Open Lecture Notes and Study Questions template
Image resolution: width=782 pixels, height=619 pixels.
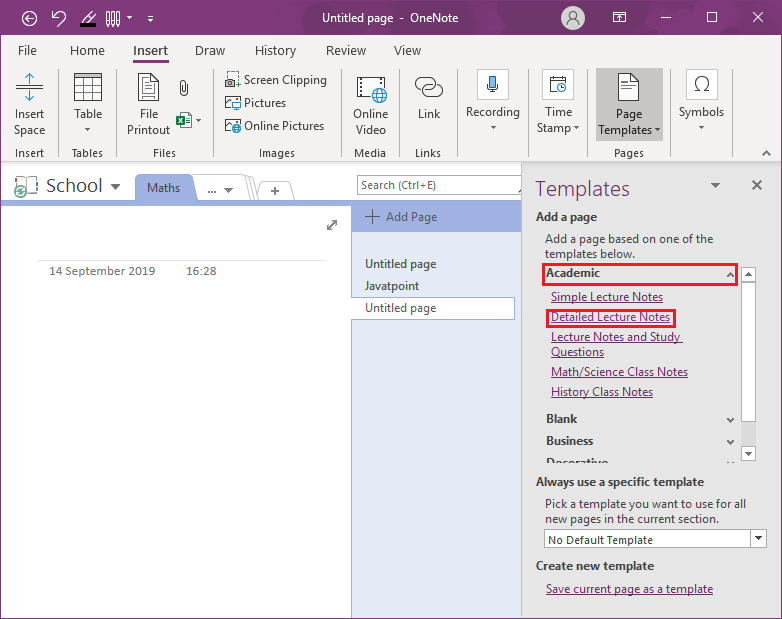[x=616, y=344]
